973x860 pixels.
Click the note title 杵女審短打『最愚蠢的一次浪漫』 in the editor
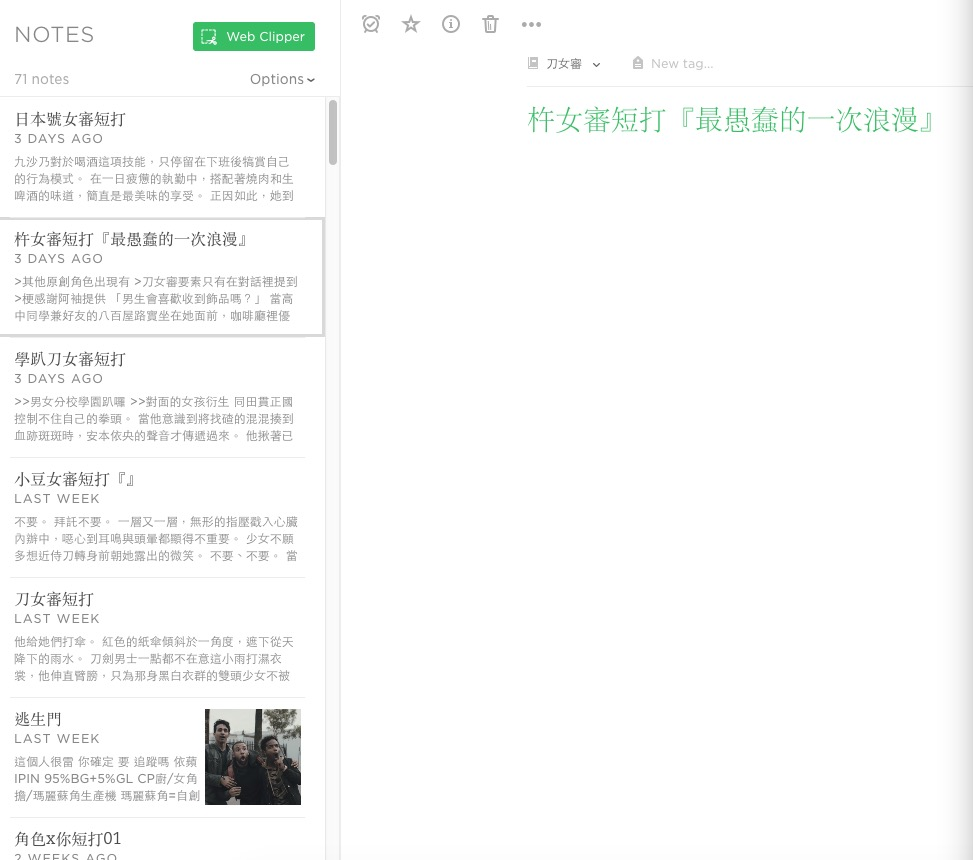click(x=730, y=120)
